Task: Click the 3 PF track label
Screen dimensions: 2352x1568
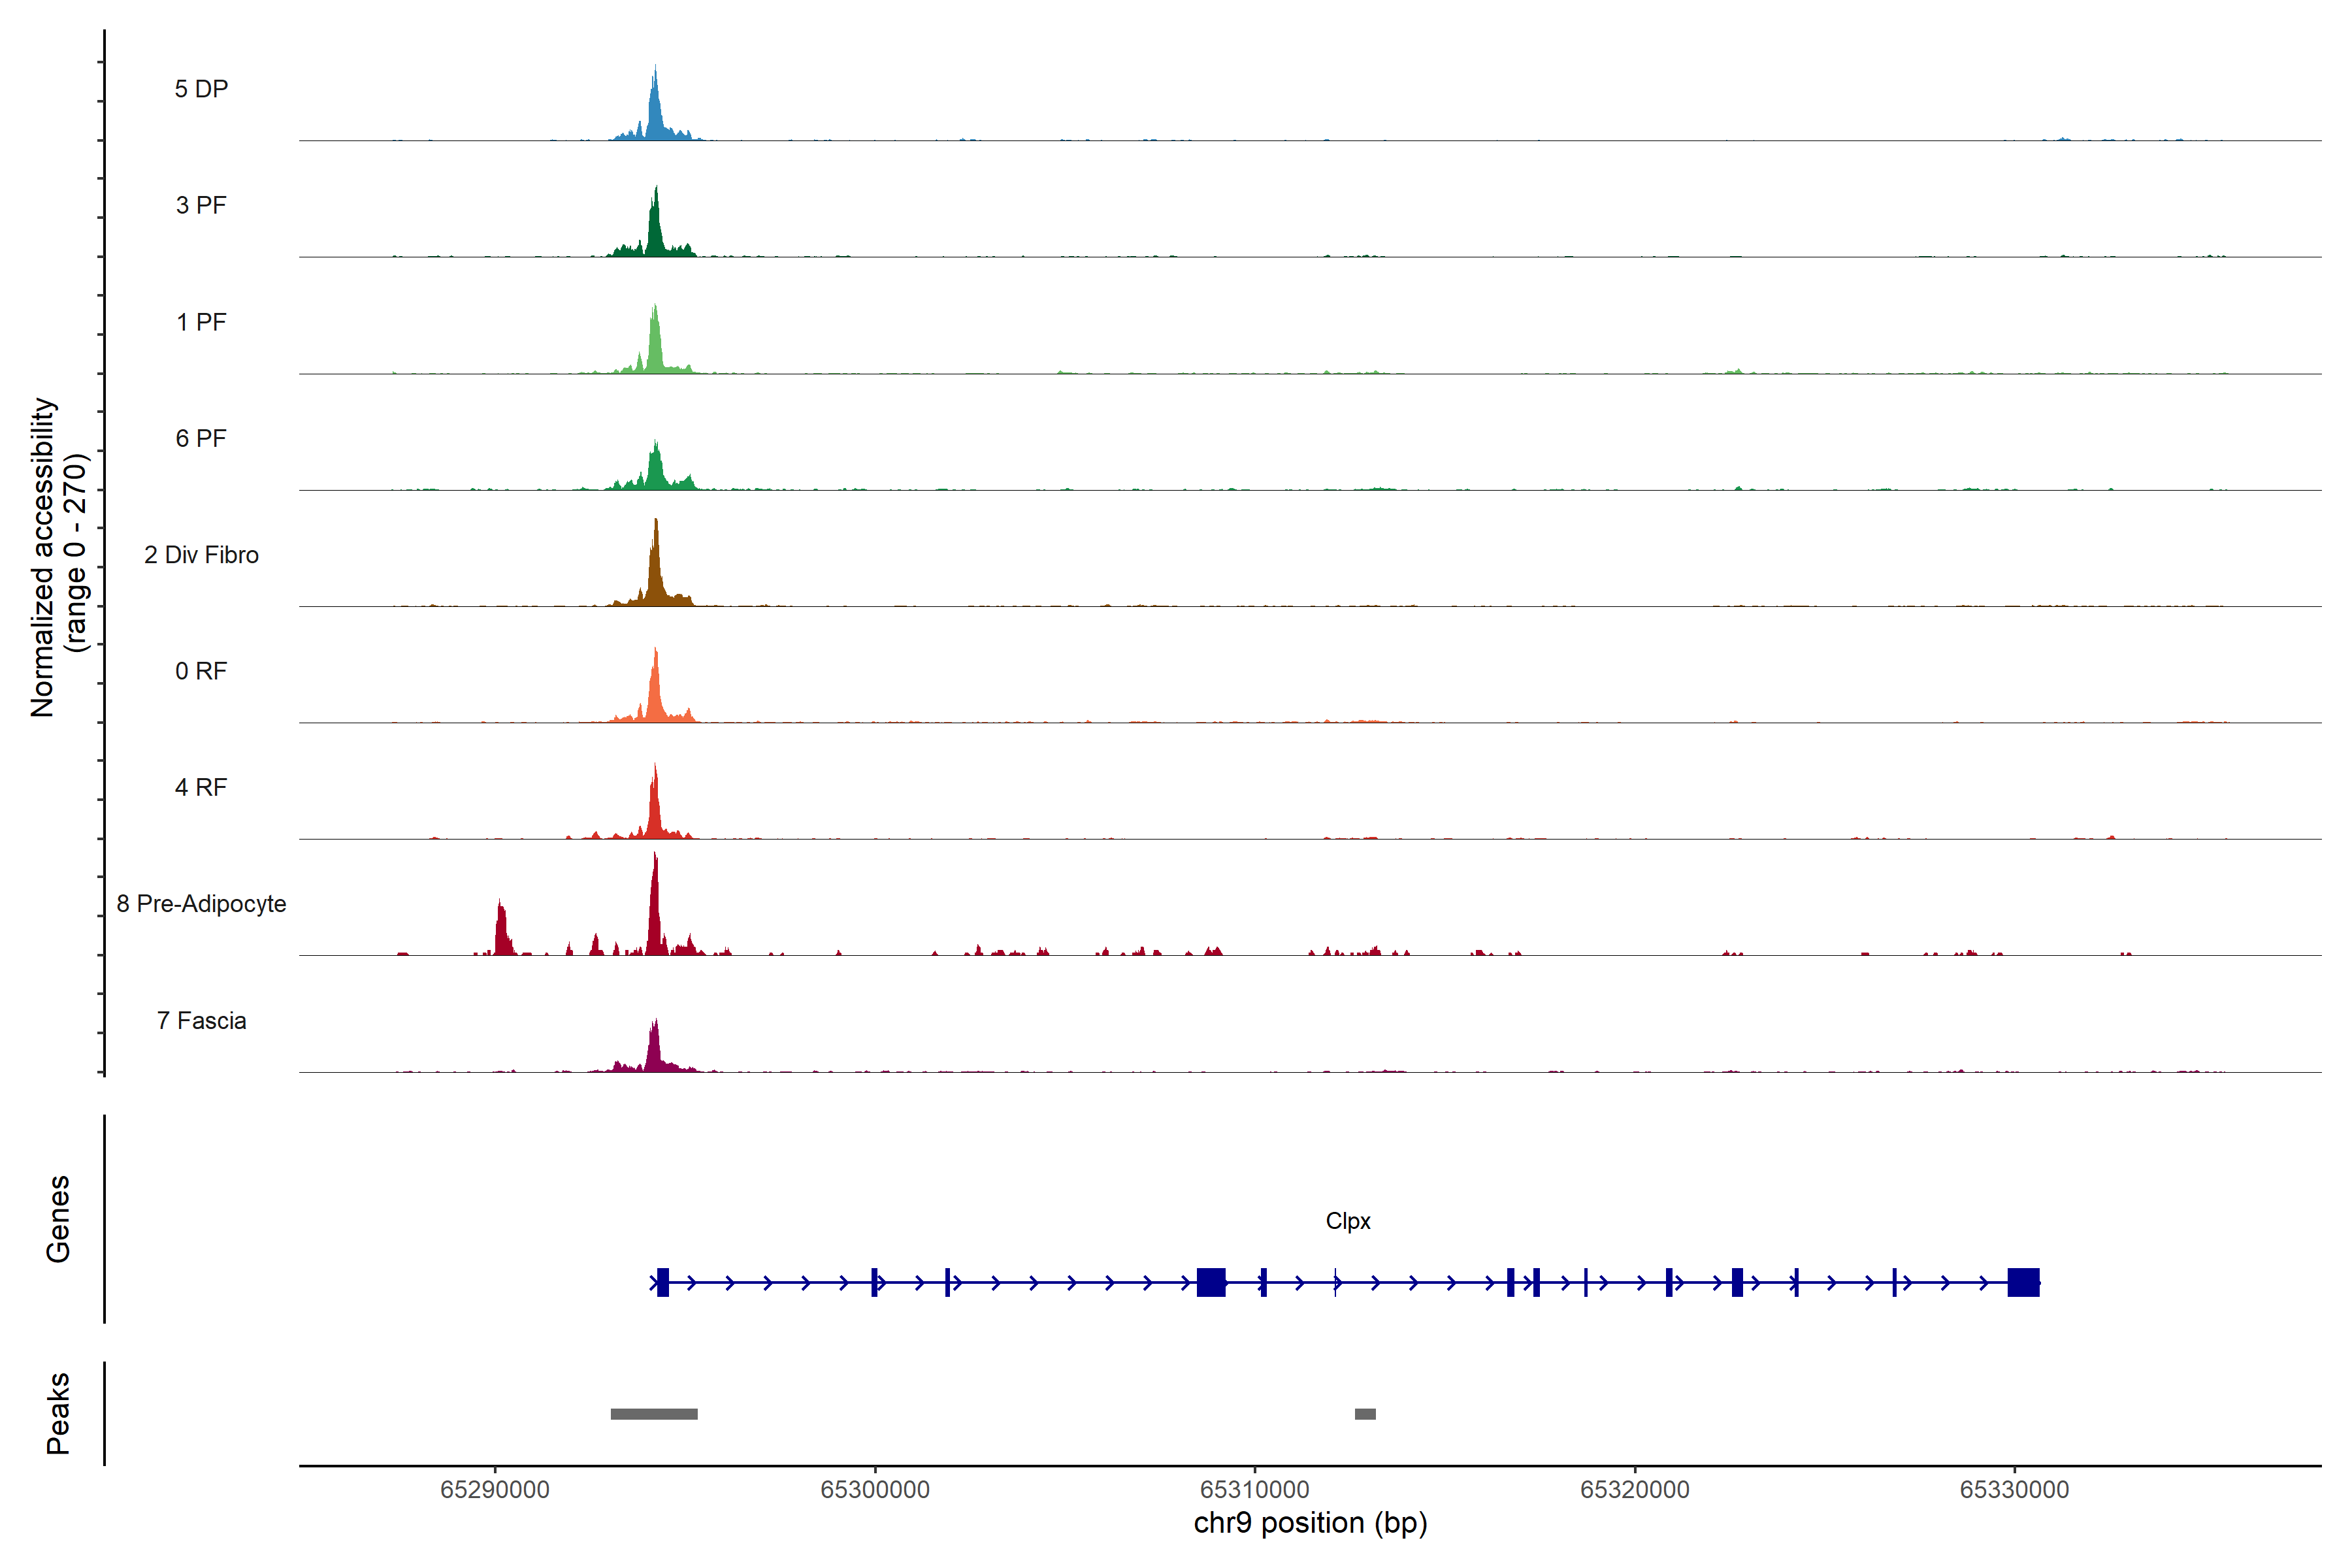Action: pos(201,205)
